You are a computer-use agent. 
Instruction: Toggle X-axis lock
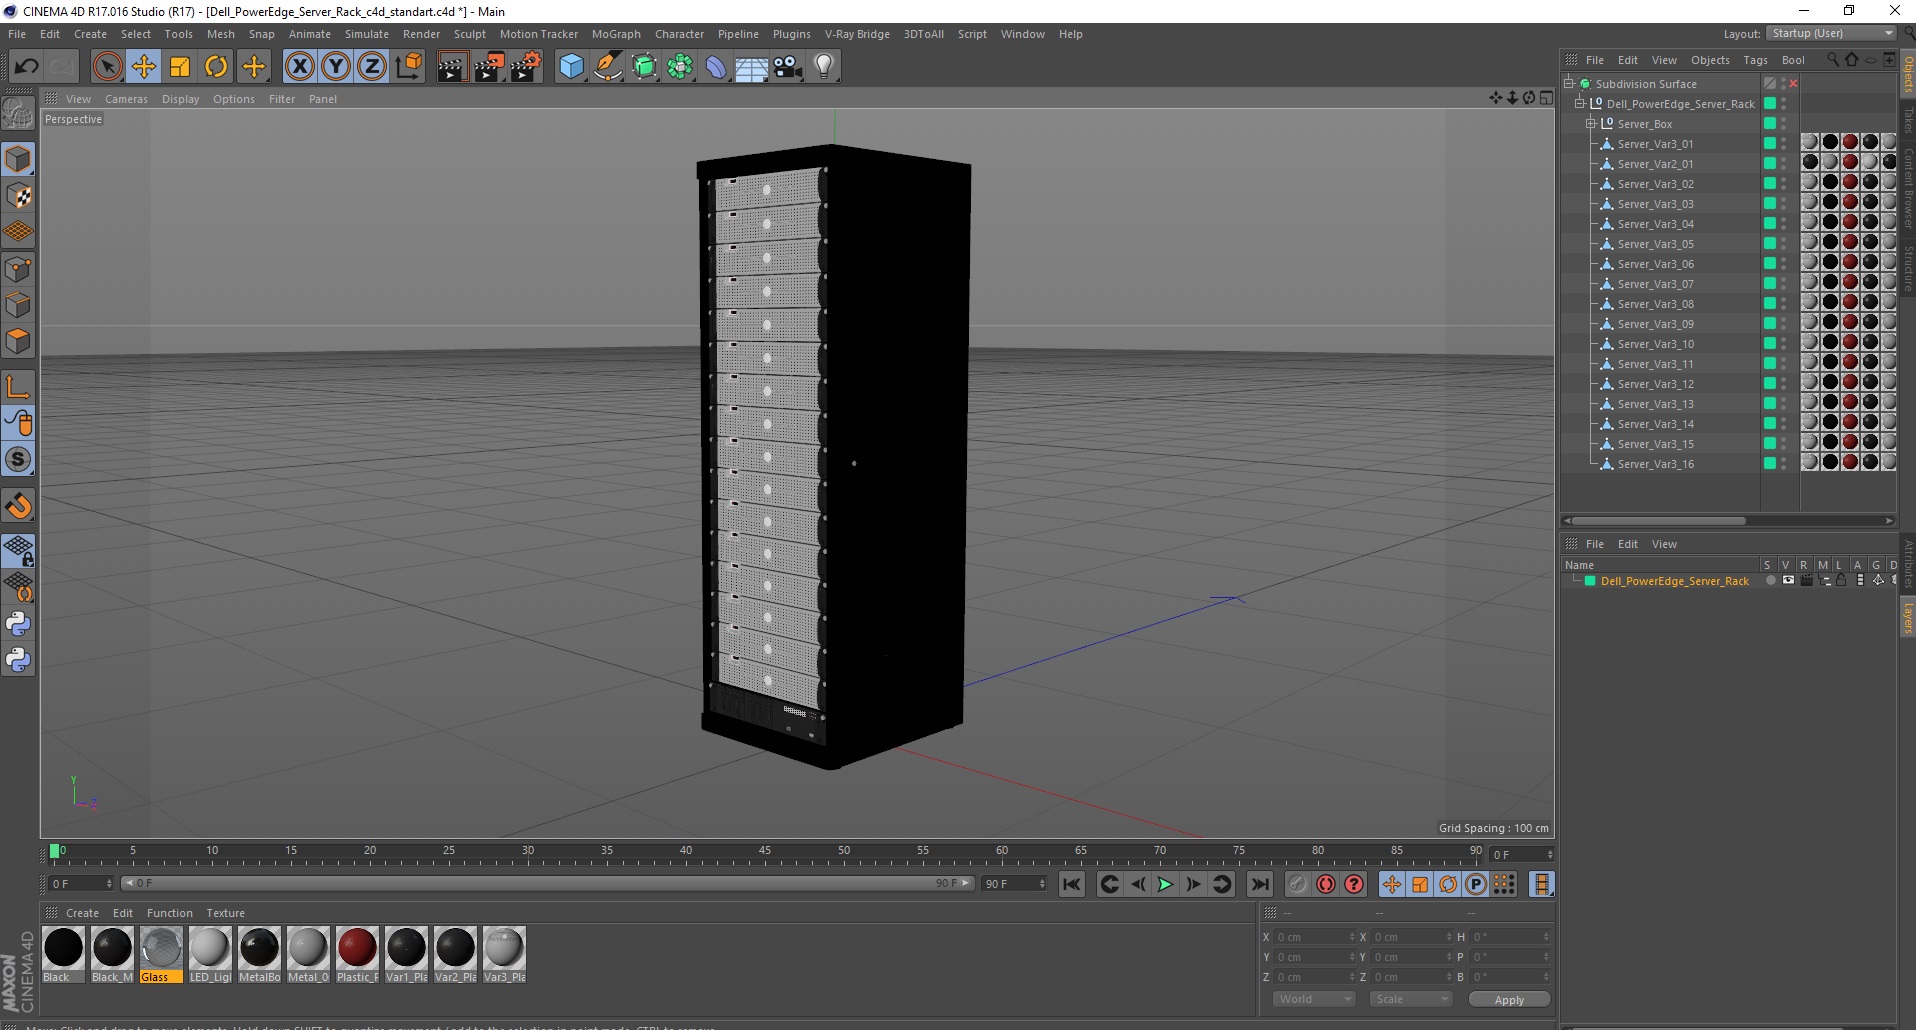[299, 67]
